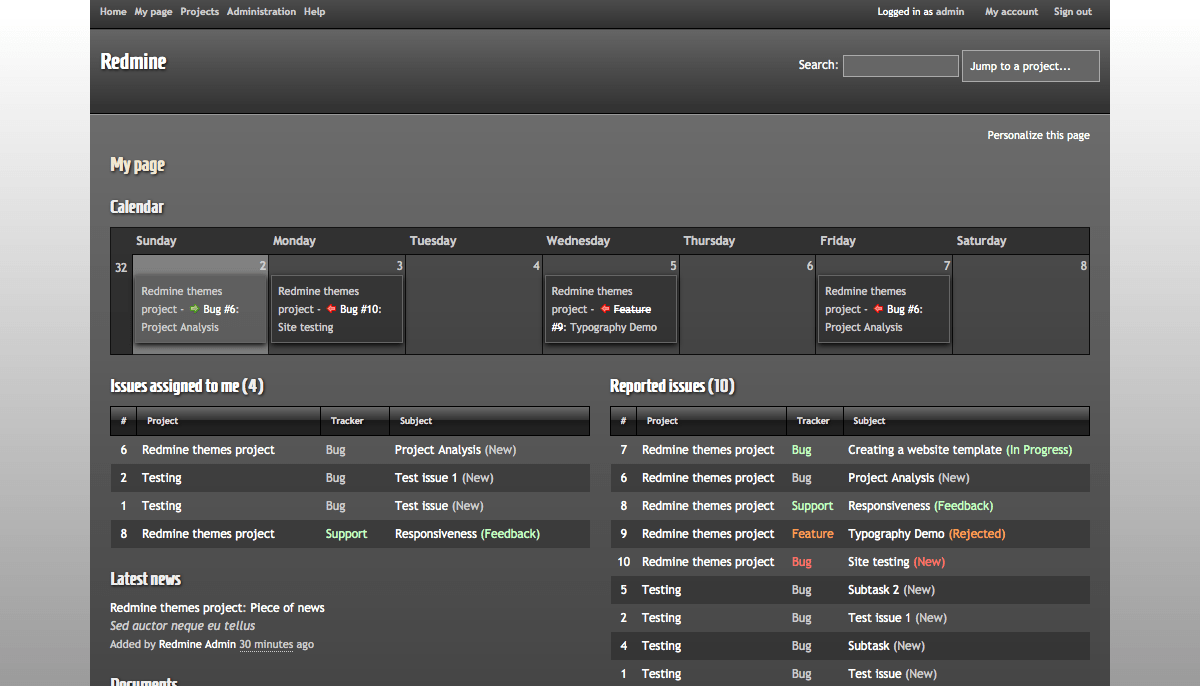Open Help in the top menu
The height and width of the screenshot is (686, 1200).
point(314,12)
